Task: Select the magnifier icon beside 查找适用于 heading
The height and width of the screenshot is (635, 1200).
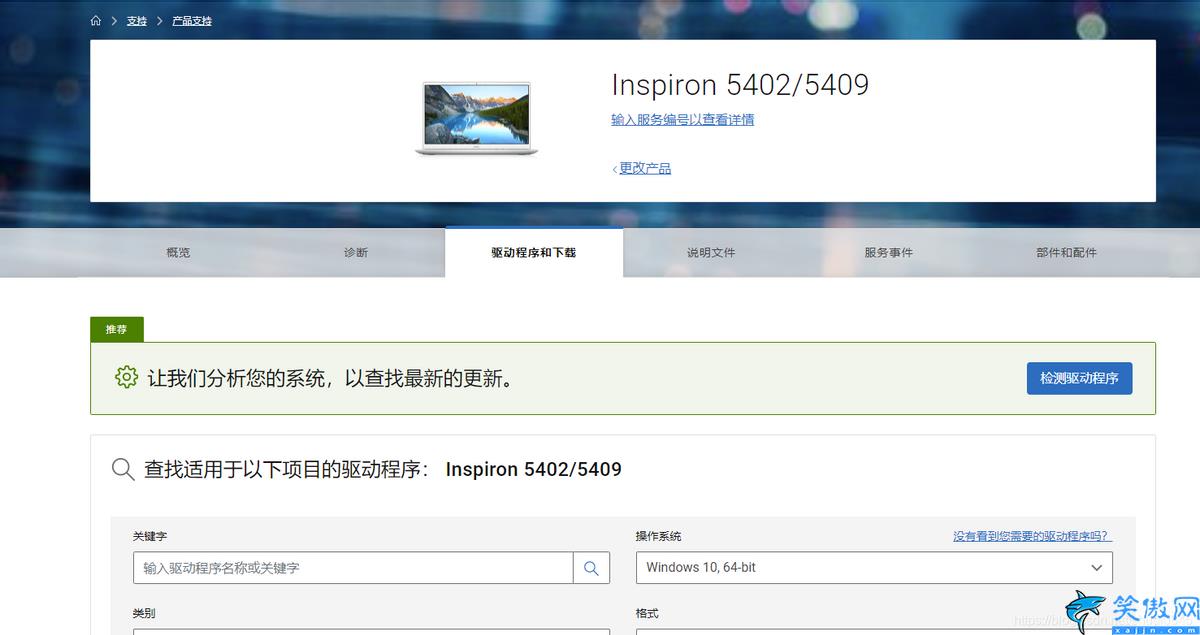Action: click(x=123, y=469)
